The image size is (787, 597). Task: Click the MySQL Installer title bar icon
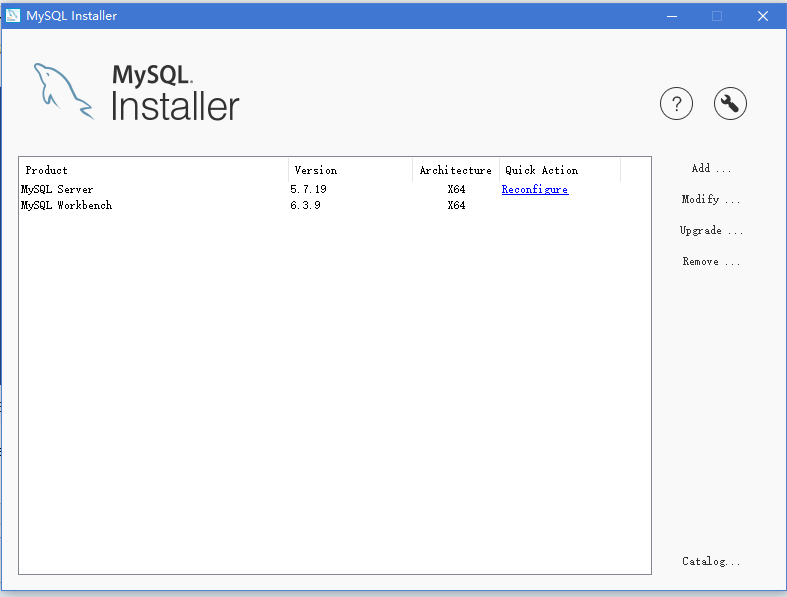pos(13,16)
